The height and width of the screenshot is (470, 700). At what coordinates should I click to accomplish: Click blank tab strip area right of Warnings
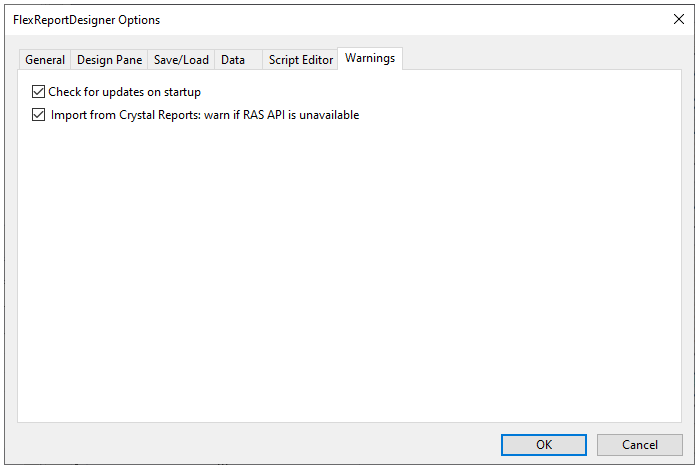[540, 59]
